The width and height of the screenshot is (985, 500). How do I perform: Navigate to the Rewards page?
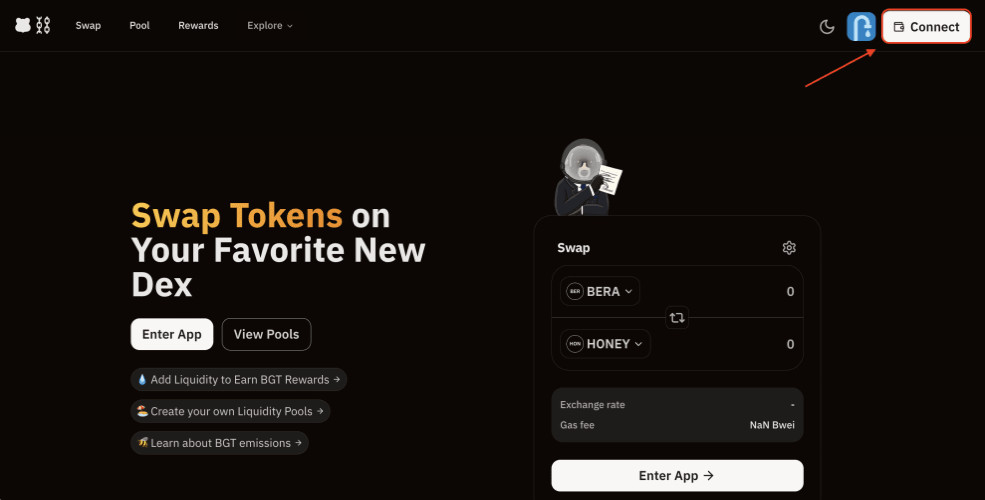pos(198,26)
